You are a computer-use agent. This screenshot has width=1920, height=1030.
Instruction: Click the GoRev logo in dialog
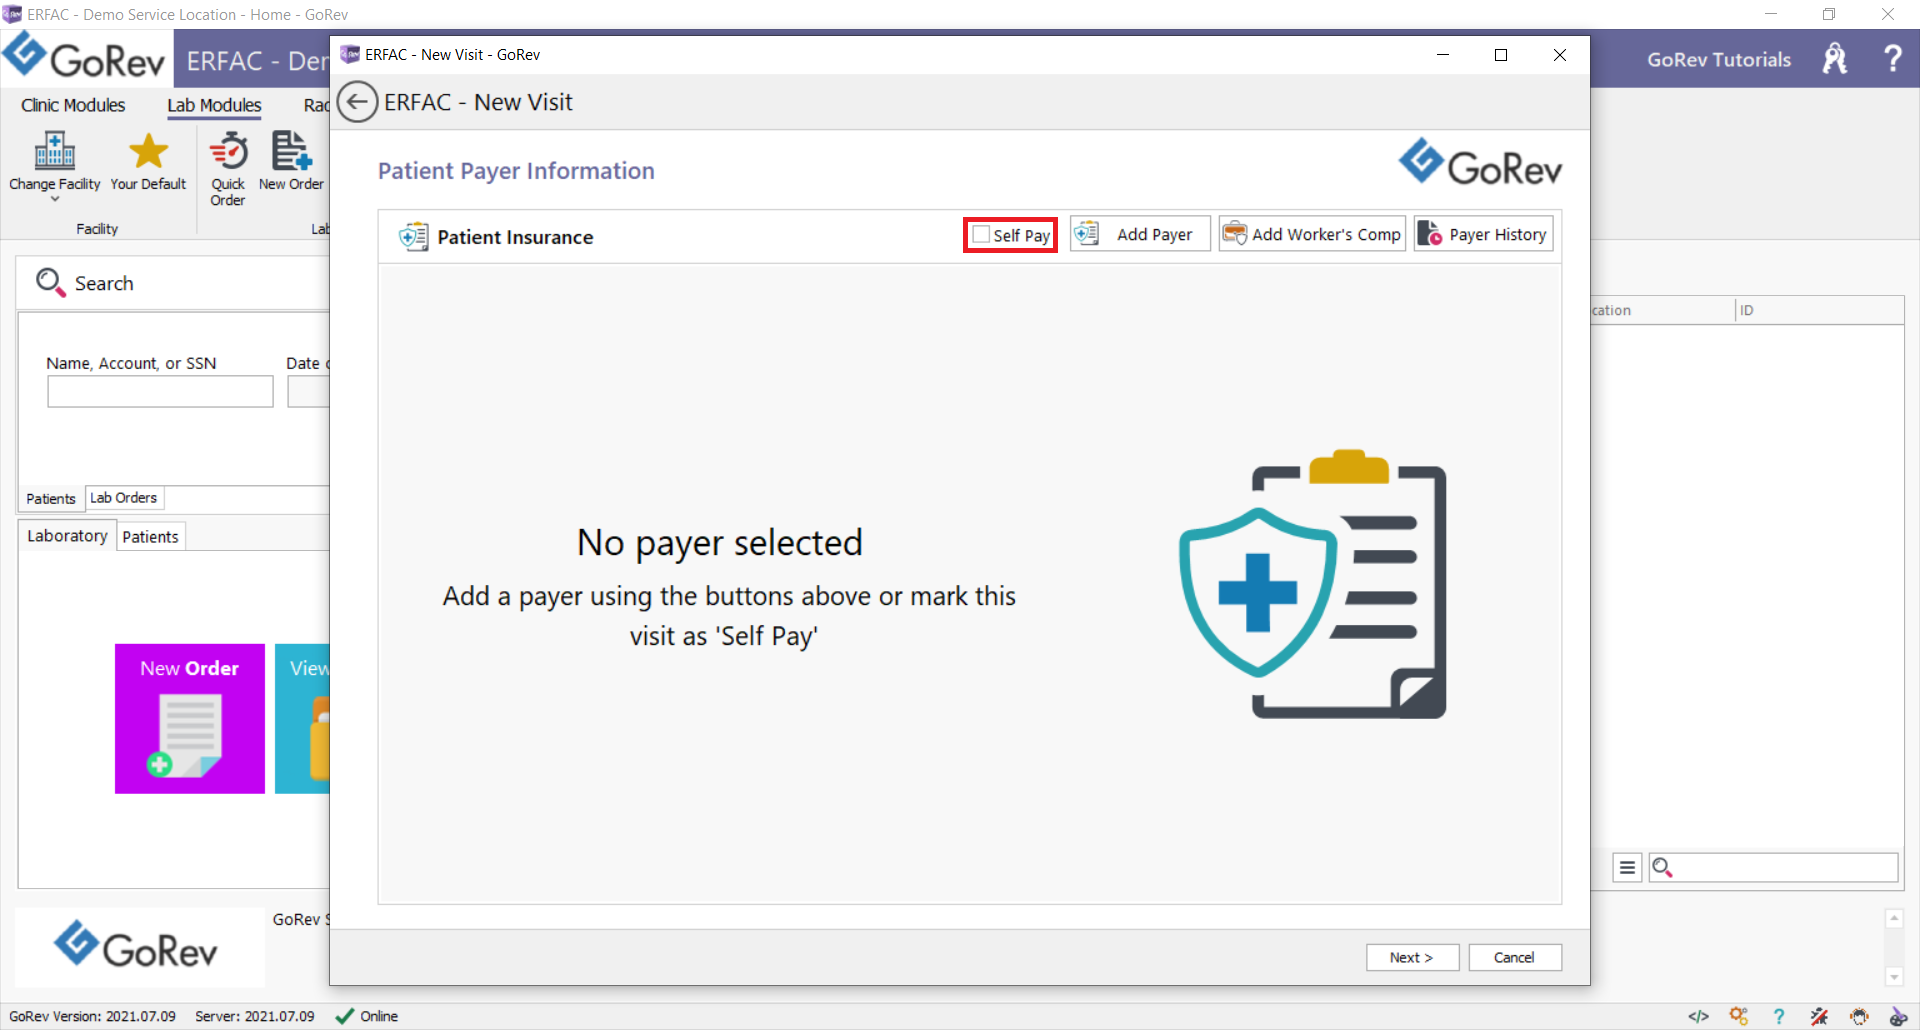point(1480,163)
